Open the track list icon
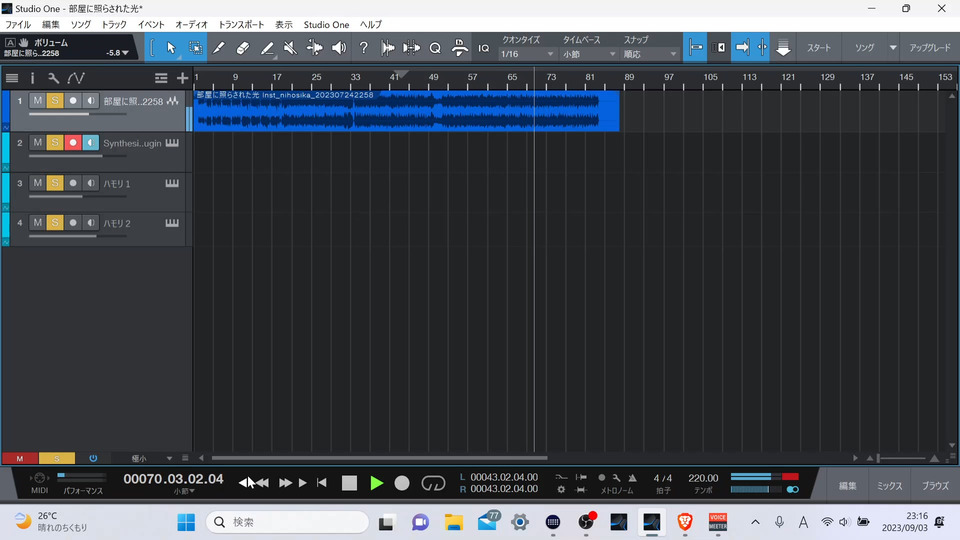 click(x=12, y=78)
